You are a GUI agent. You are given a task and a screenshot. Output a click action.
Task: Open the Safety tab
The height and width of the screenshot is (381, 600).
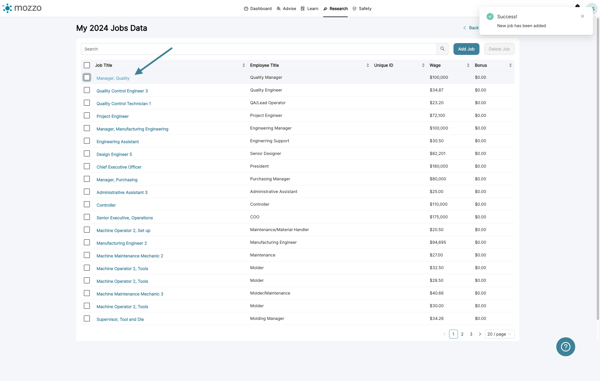point(362,8)
